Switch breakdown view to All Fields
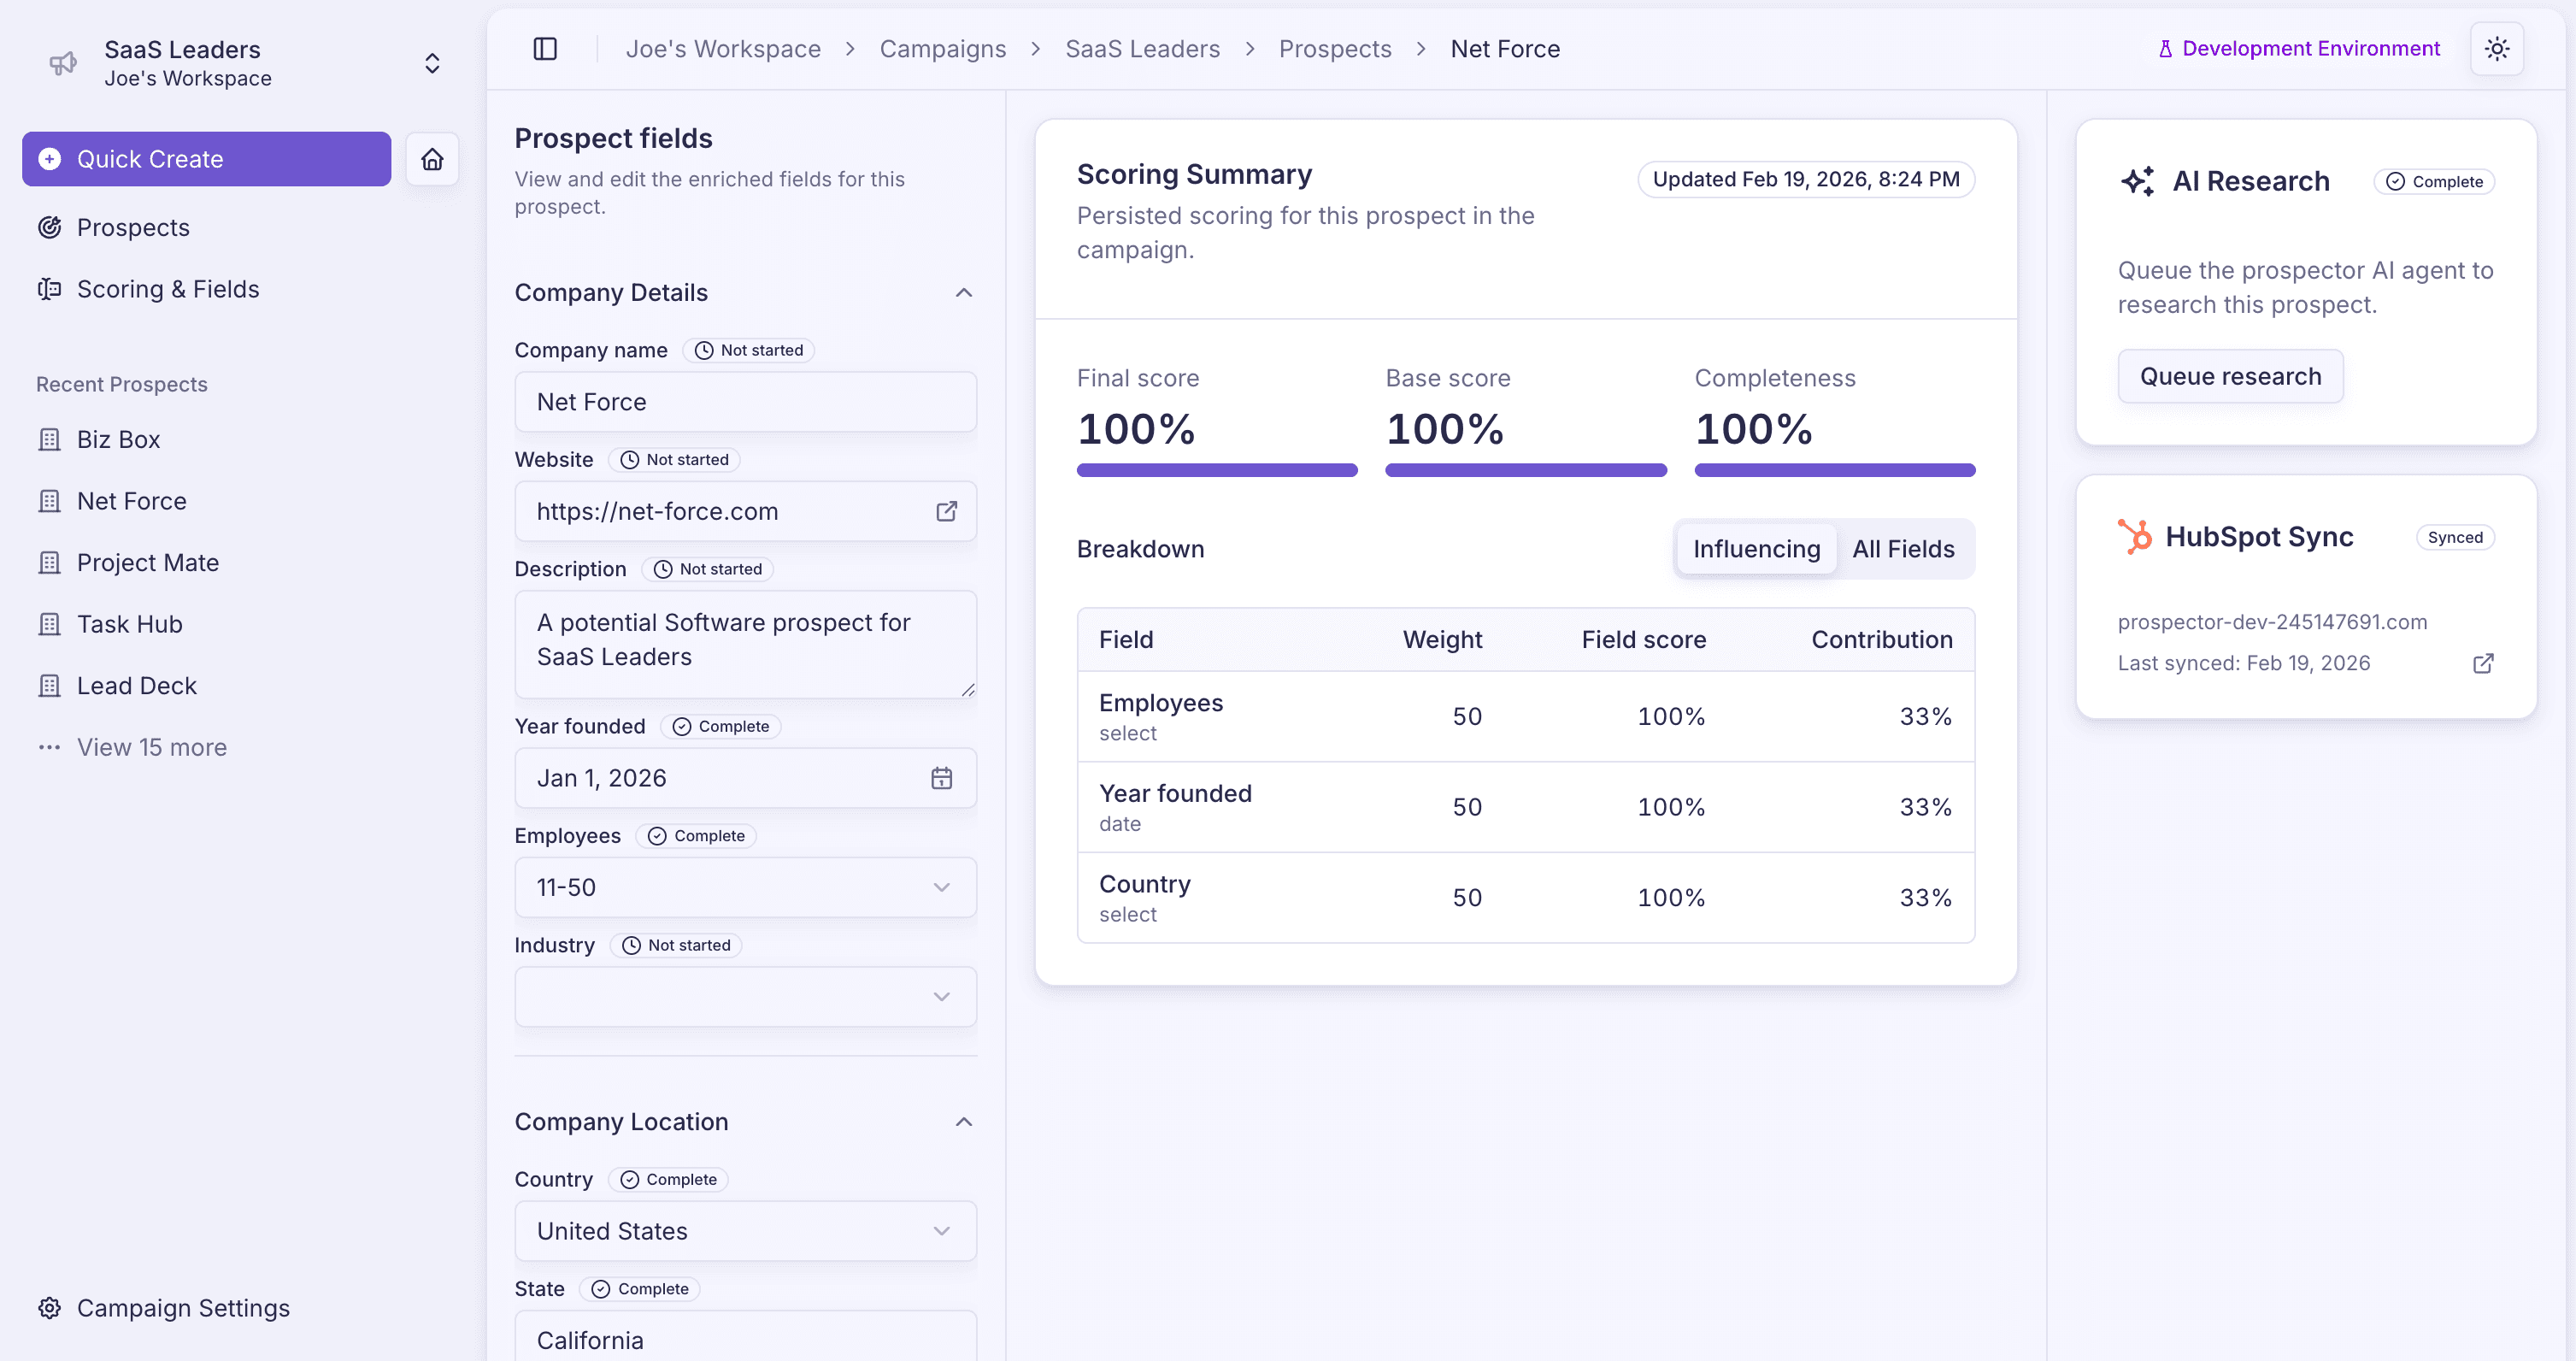Screen dimensions: 2576x1361 click(x=1903, y=549)
